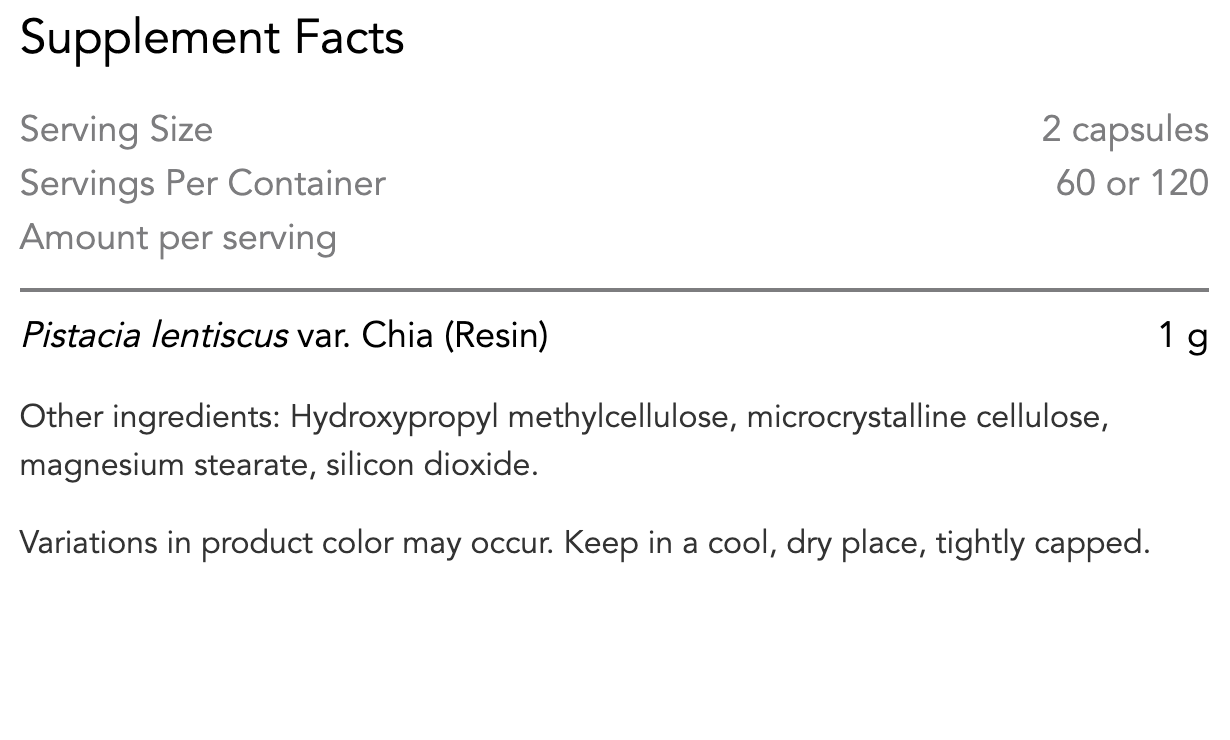
Task: Click the number 60 in servings value
Action: click(1076, 184)
